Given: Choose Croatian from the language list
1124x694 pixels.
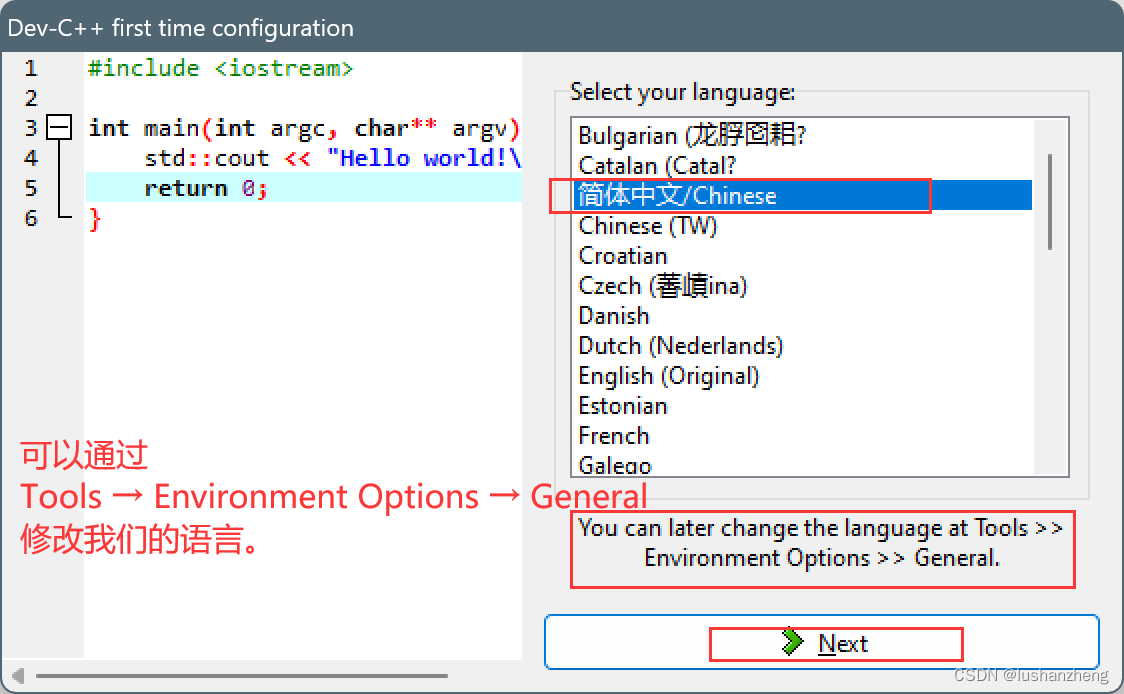Looking at the screenshot, I should [804, 255].
